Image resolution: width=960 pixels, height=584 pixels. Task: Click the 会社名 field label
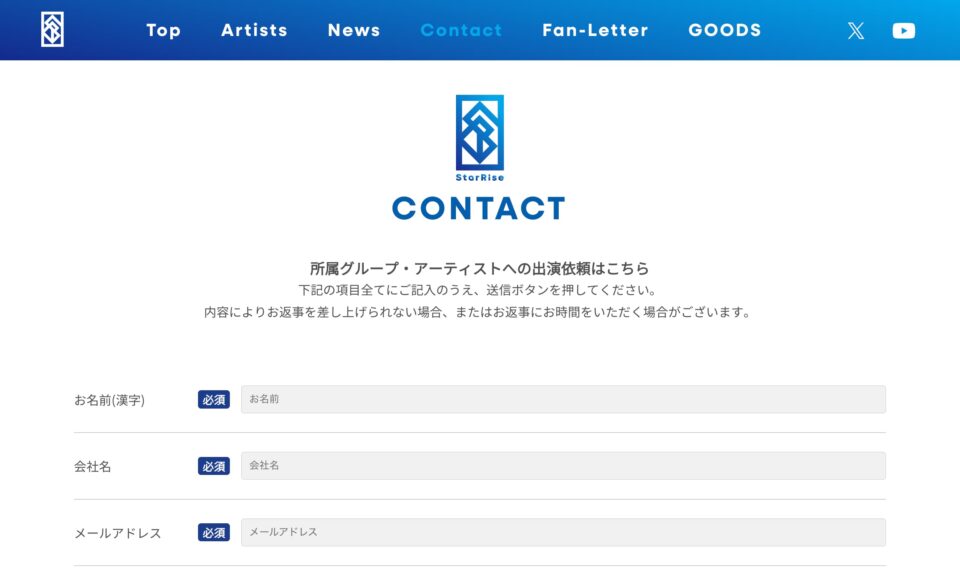click(93, 467)
